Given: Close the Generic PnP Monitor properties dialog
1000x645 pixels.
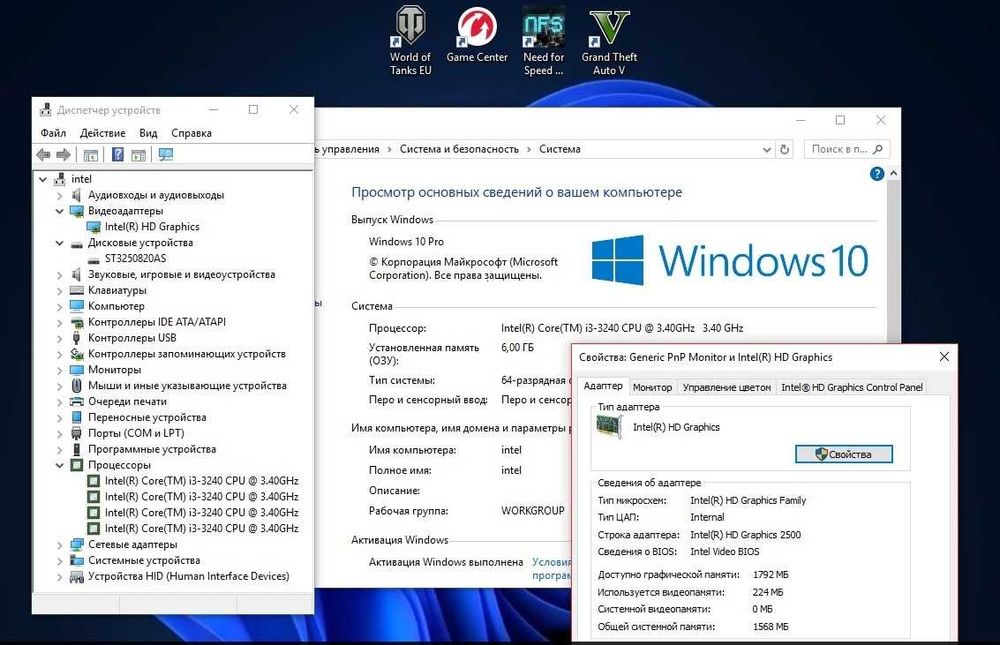Looking at the screenshot, I should point(945,357).
